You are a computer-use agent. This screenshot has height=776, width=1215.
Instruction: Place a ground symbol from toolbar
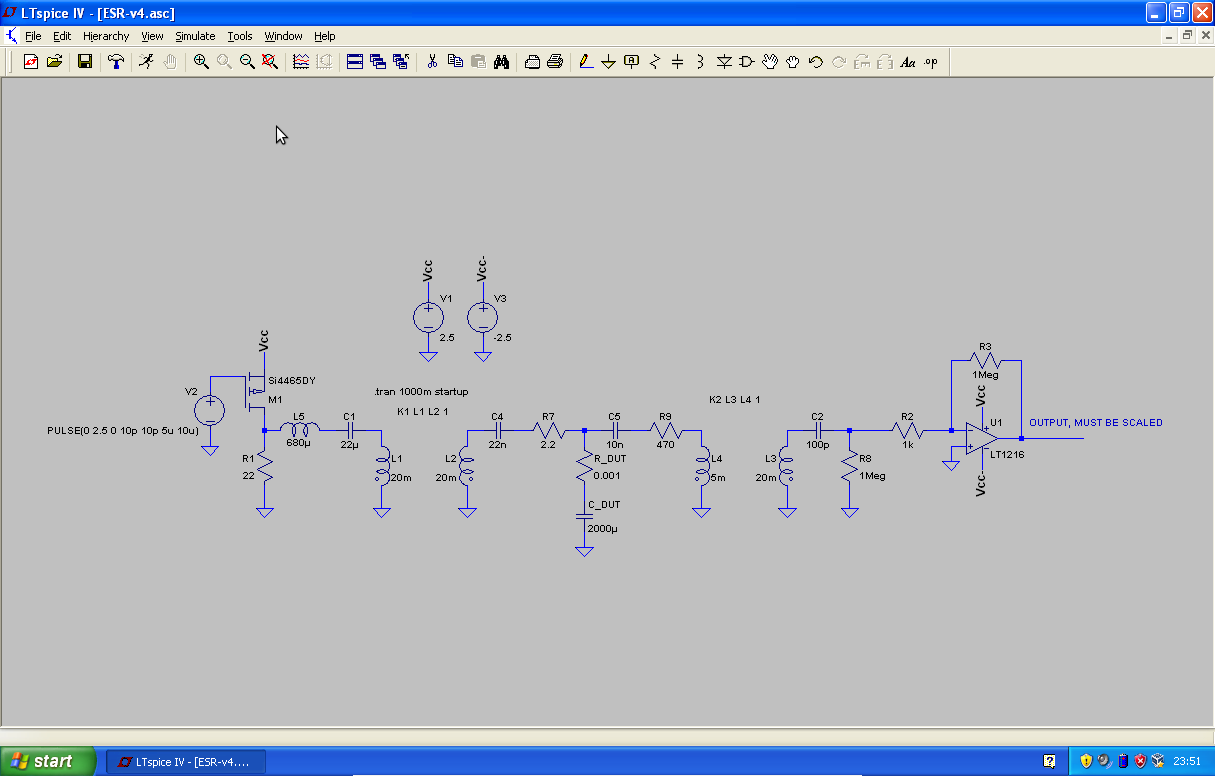[x=608, y=62]
